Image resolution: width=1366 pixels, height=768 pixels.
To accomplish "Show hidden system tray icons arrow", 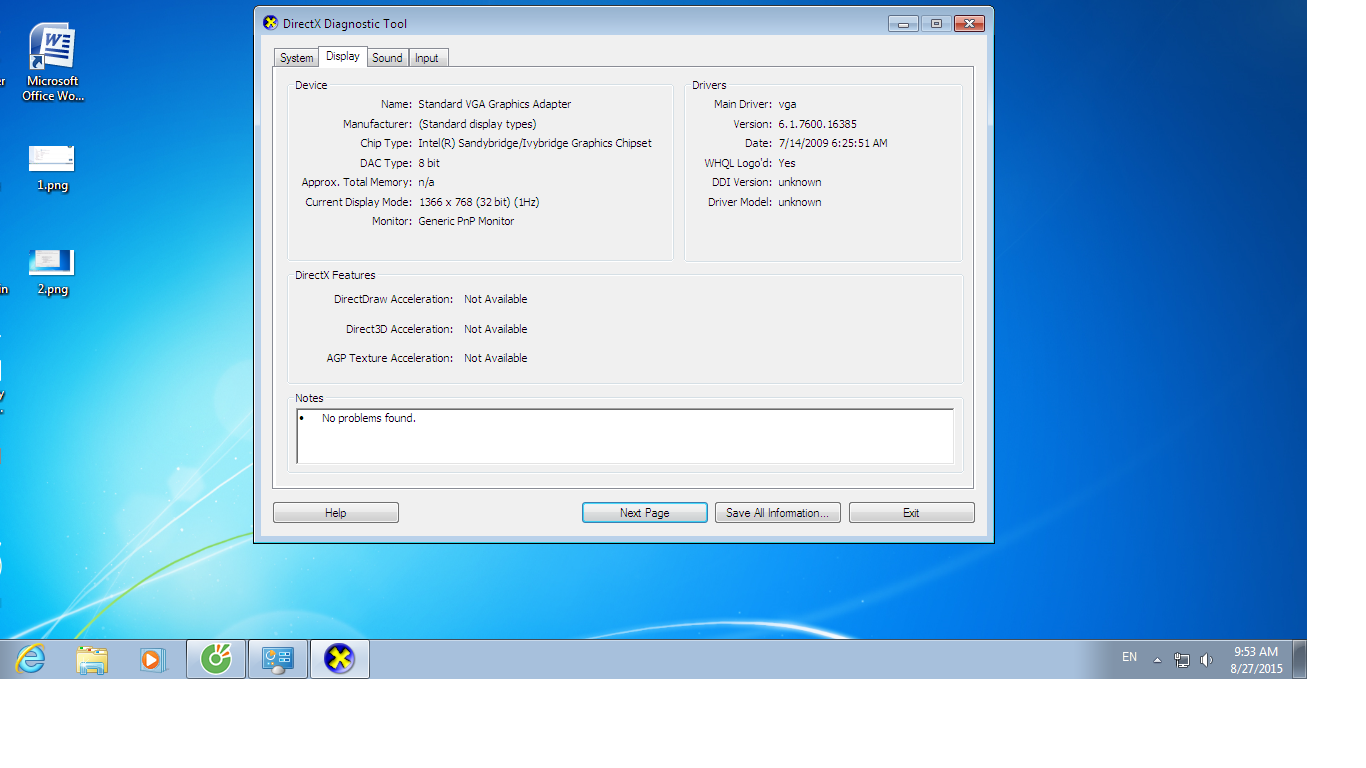I will pos(1157,660).
